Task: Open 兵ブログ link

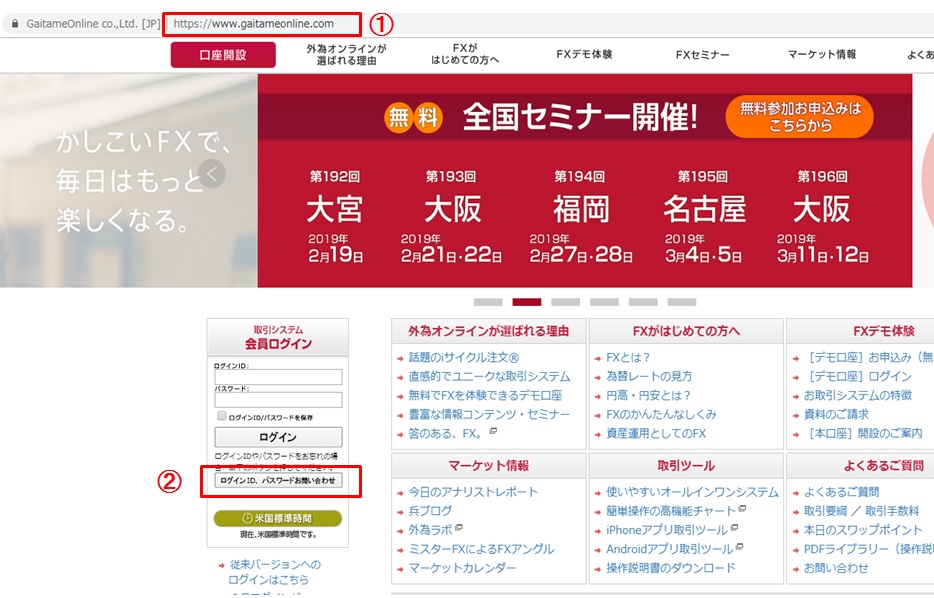Action: [x=430, y=511]
